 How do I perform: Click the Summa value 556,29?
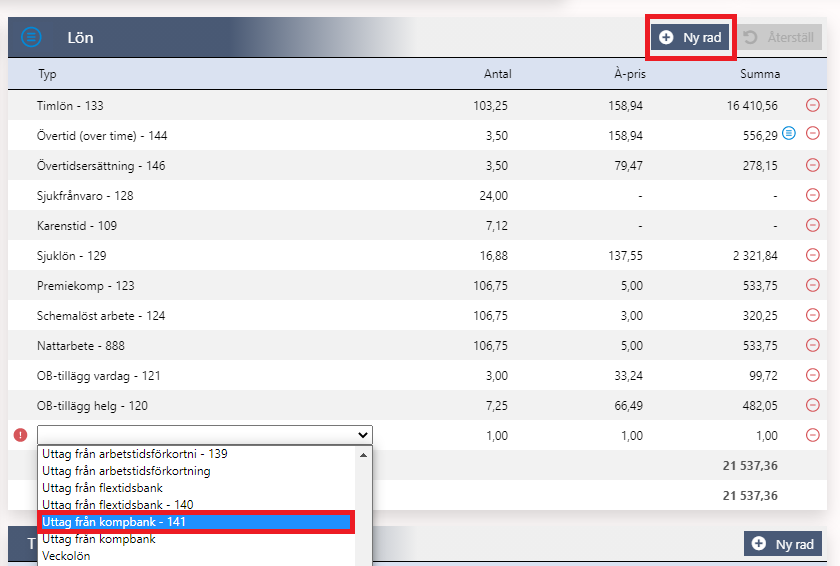[760, 135]
